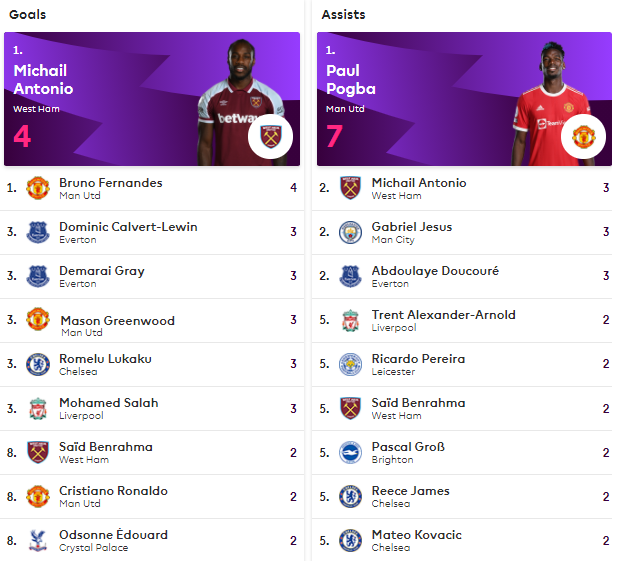Open Paul Pogba's photo in the Assists card
Screen dimensions: 618x561
(552, 103)
